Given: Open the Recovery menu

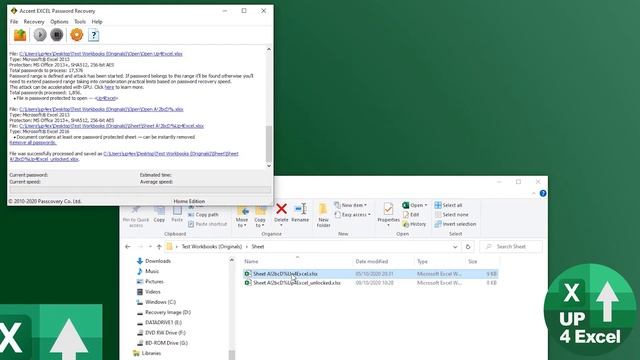Looking at the screenshot, I should [x=34, y=22].
